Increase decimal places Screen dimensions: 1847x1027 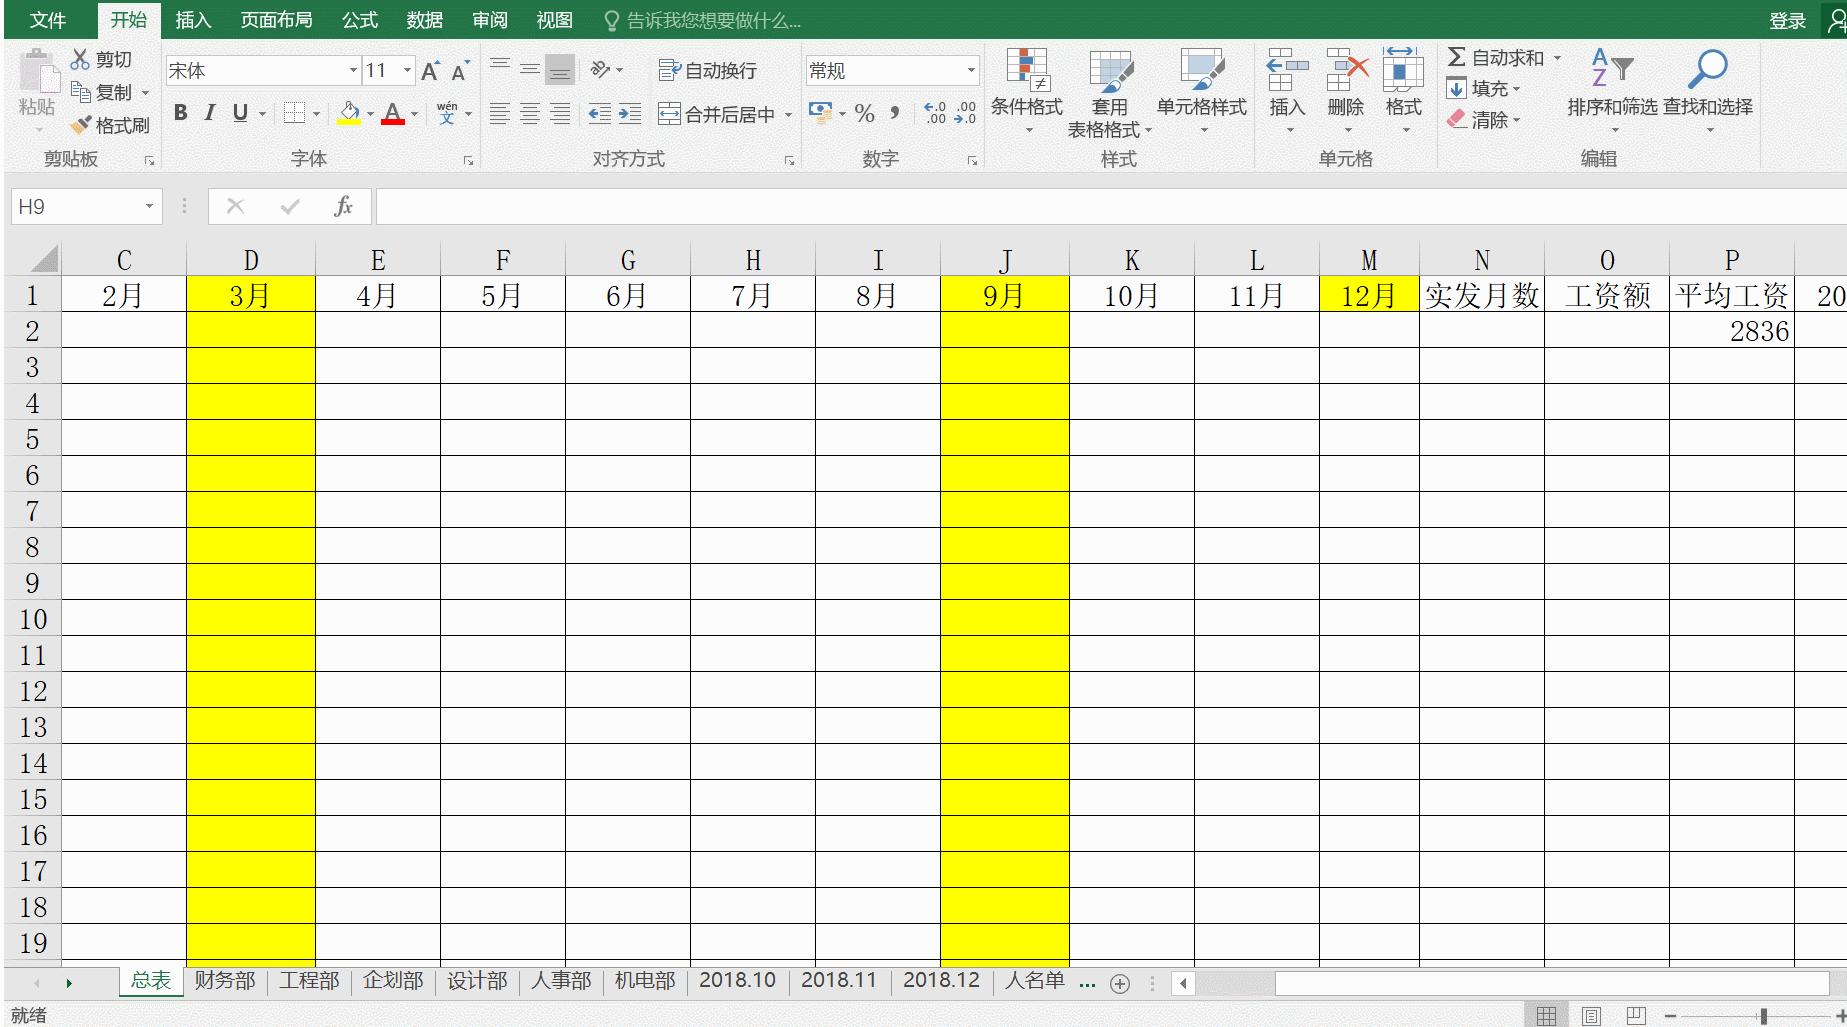935,113
